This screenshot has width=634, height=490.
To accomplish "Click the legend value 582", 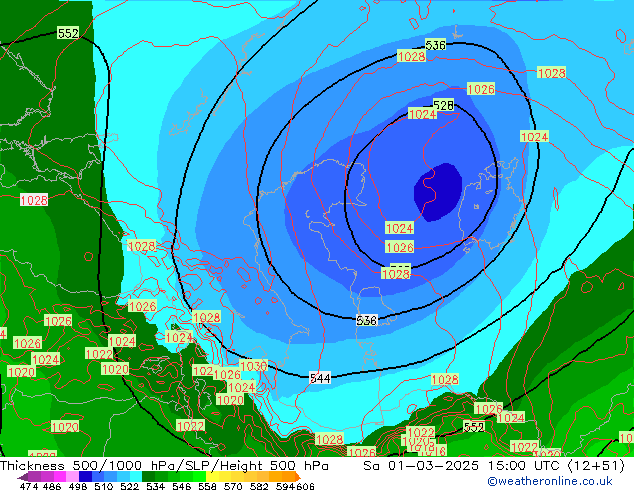I will (x=259, y=486).
